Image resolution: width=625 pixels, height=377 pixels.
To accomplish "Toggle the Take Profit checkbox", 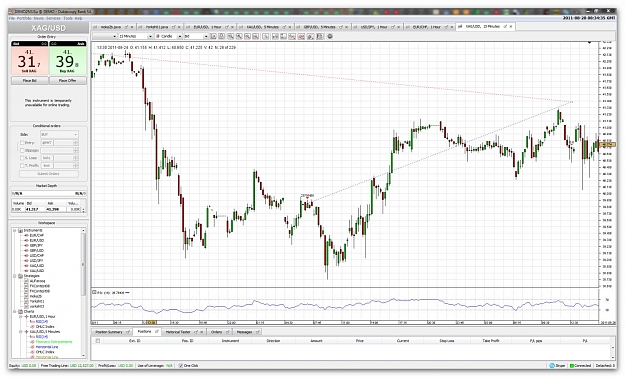I will (x=22, y=165).
